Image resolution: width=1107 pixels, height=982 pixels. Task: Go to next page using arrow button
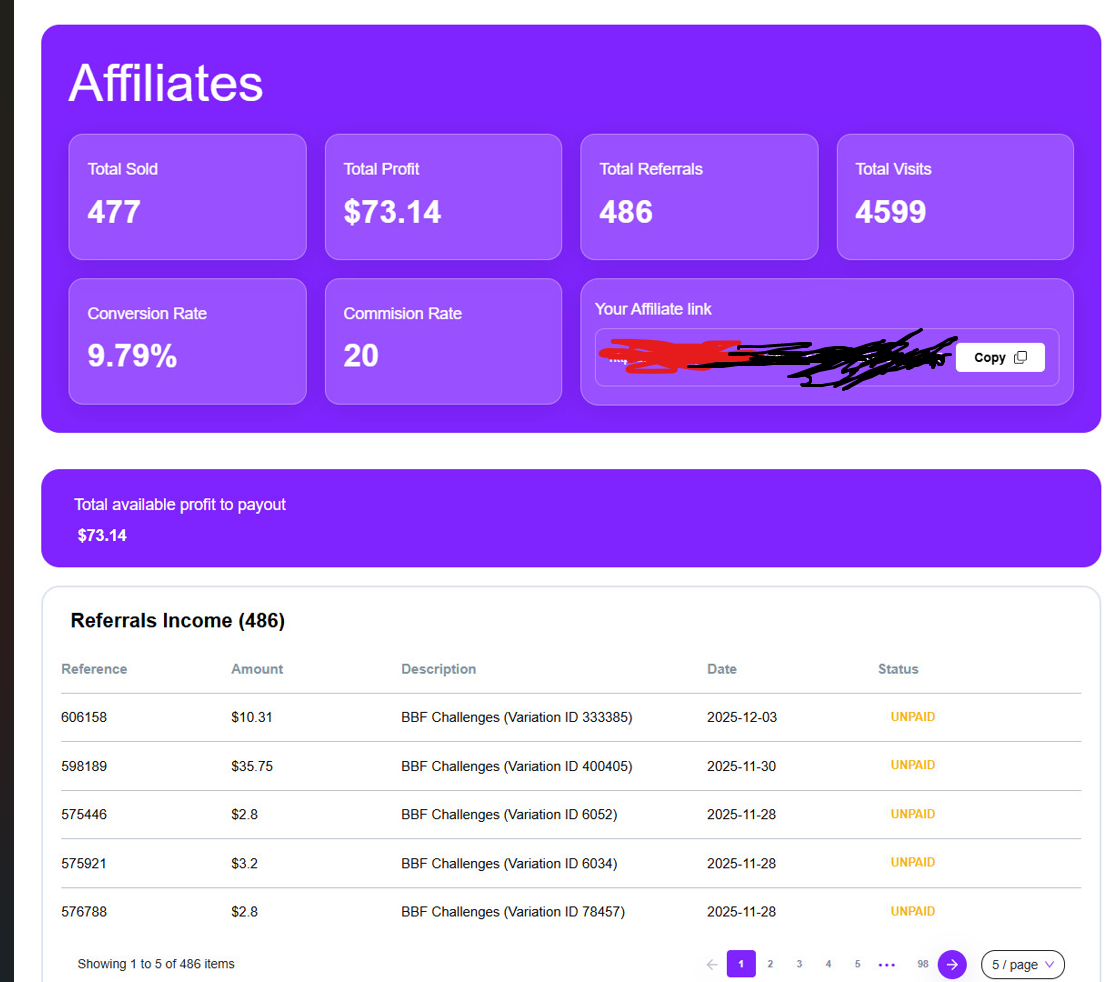click(x=952, y=964)
